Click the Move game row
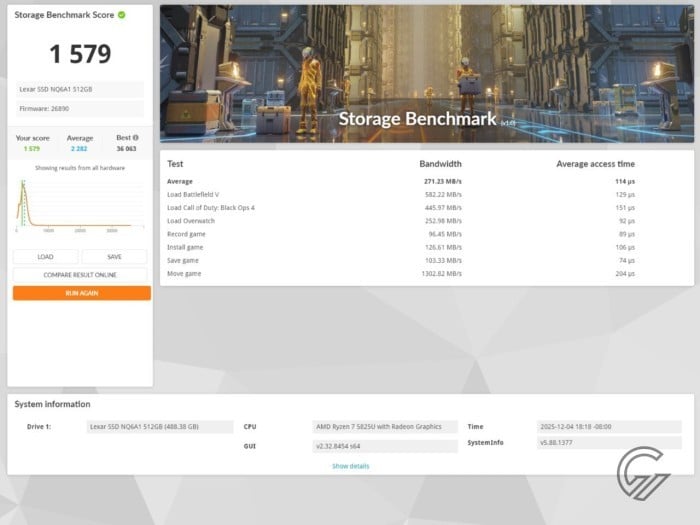 [x=400, y=274]
